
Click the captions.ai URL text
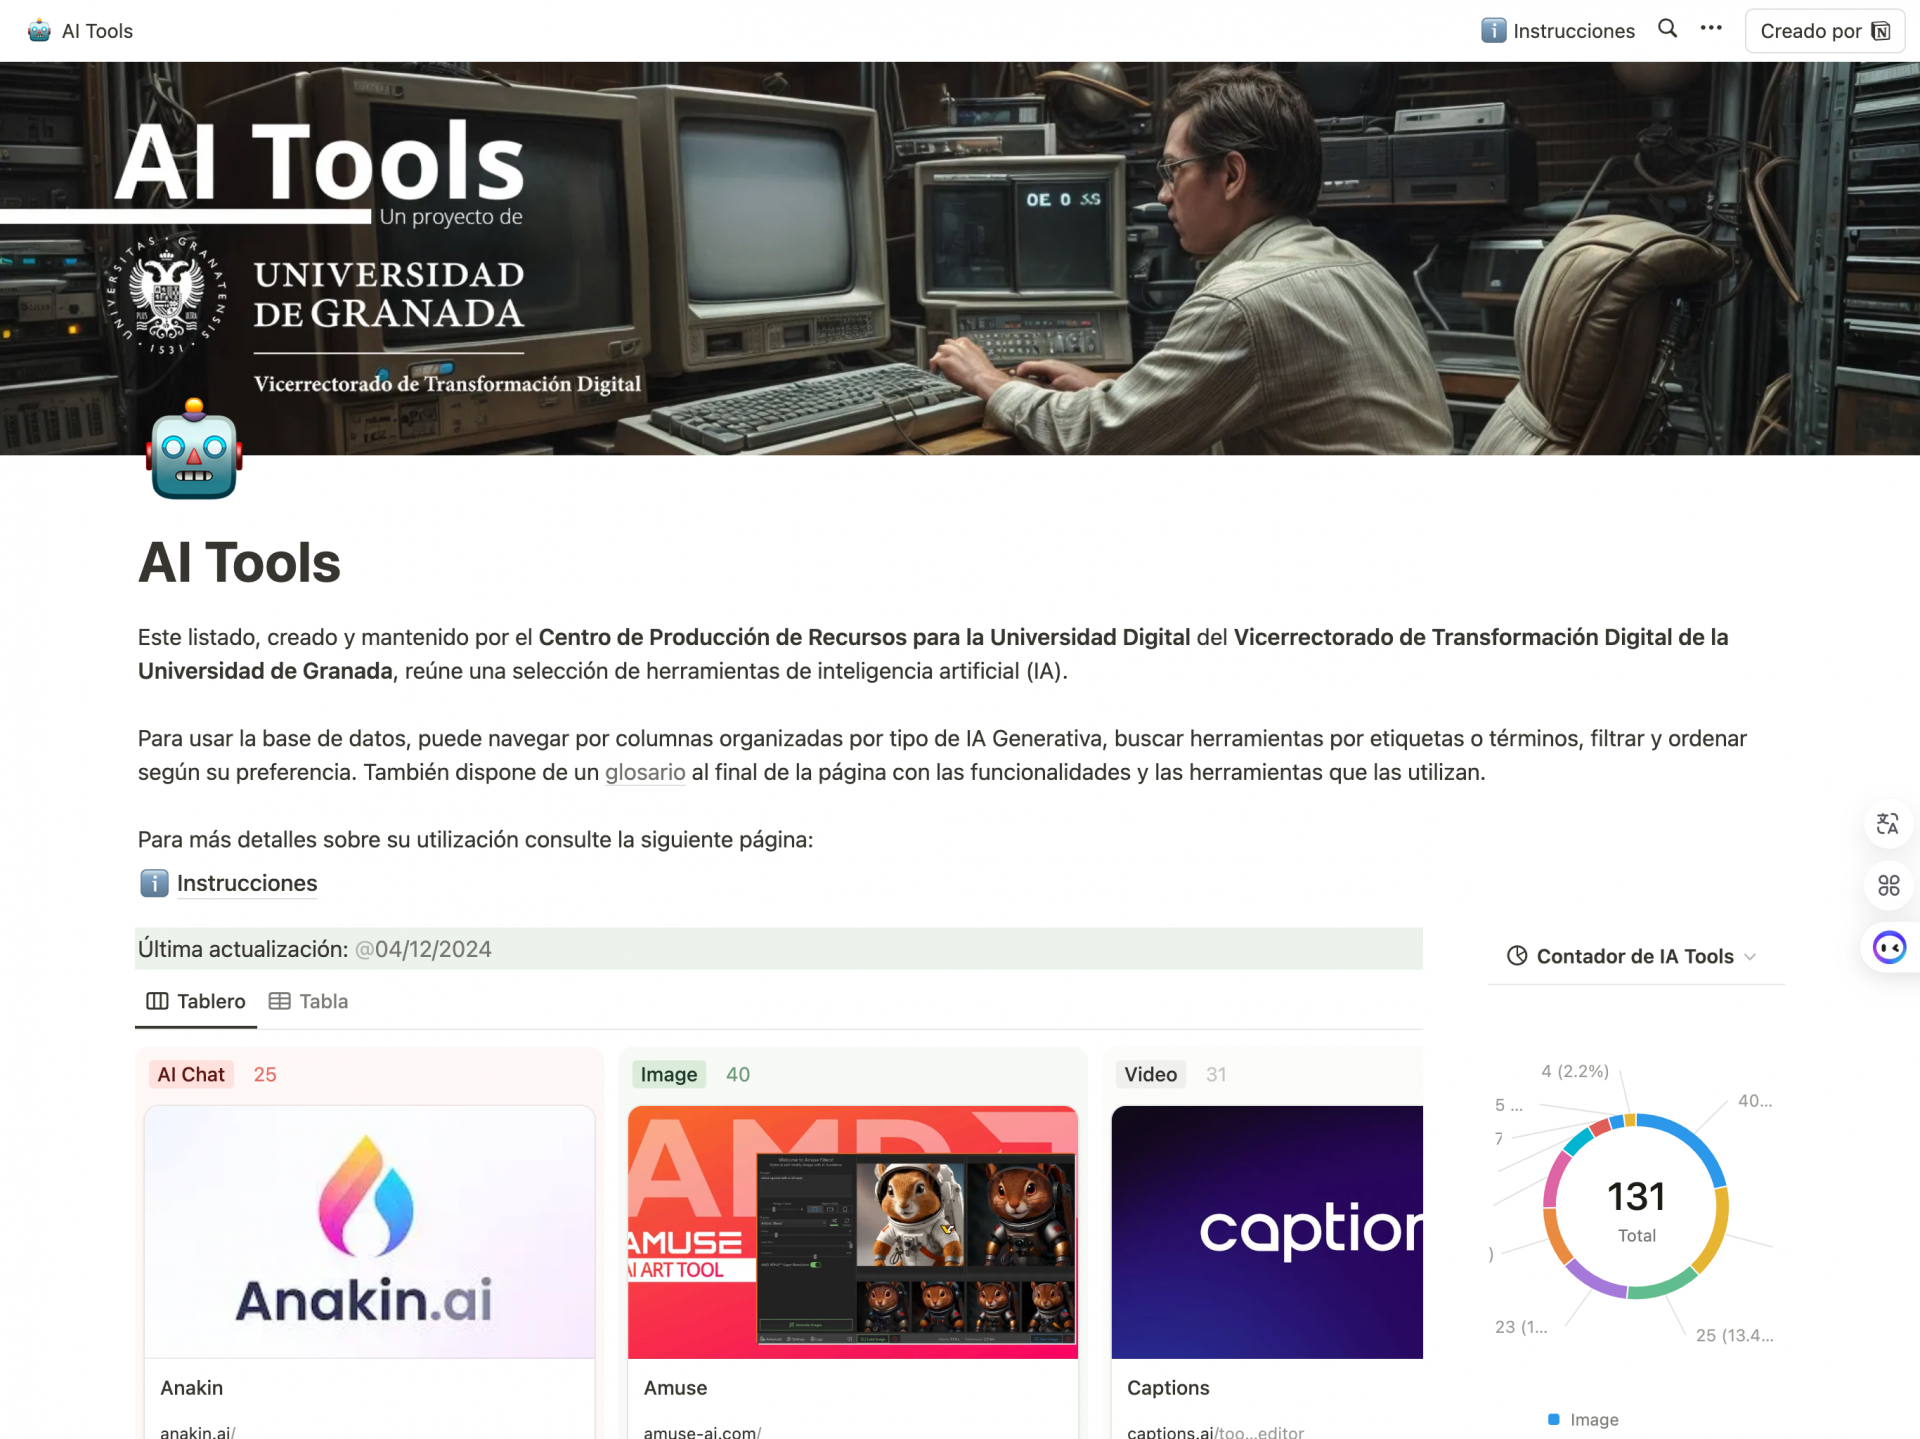[x=1215, y=1432]
